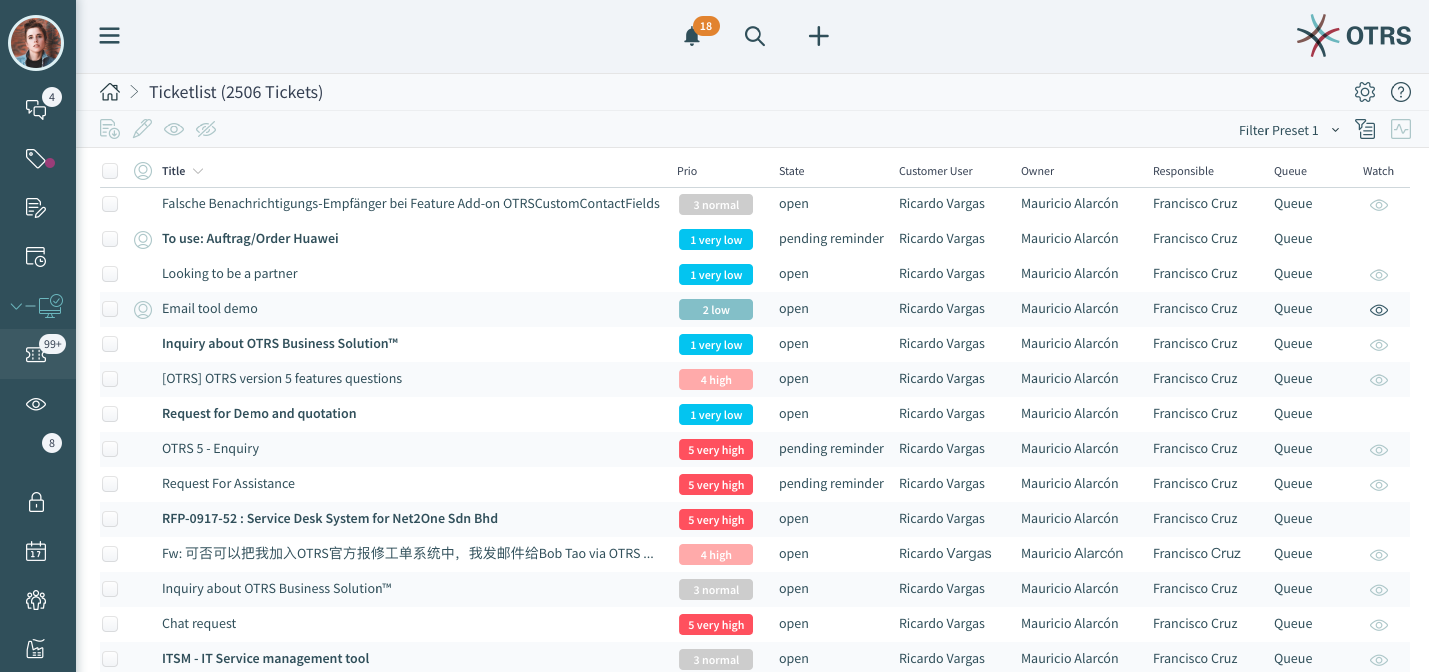Tick checkbox for Auftrag/Order Huawei ticket
The width and height of the screenshot is (1429, 672).
[110, 239]
